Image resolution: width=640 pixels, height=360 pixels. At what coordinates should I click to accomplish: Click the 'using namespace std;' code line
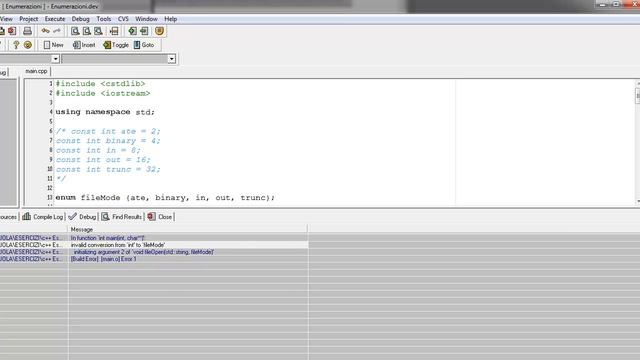[x=105, y=112]
